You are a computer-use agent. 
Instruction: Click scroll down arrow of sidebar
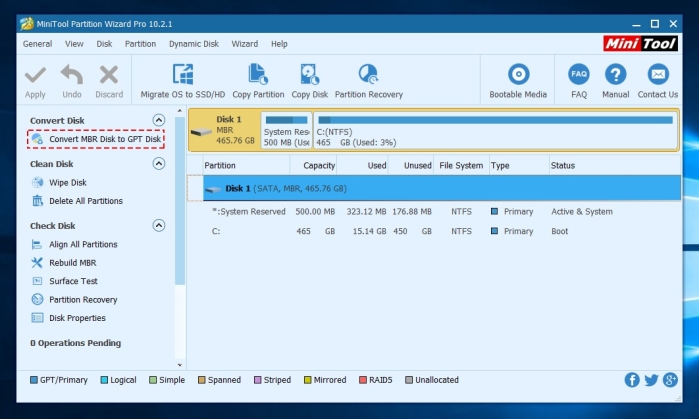click(x=180, y=364)
